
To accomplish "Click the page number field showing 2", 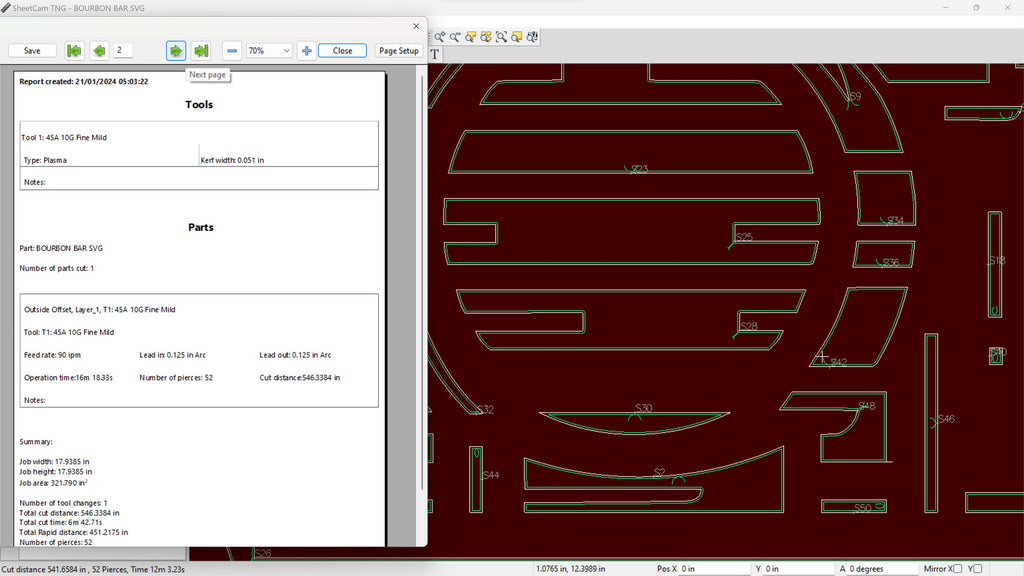I will (123, 50).
